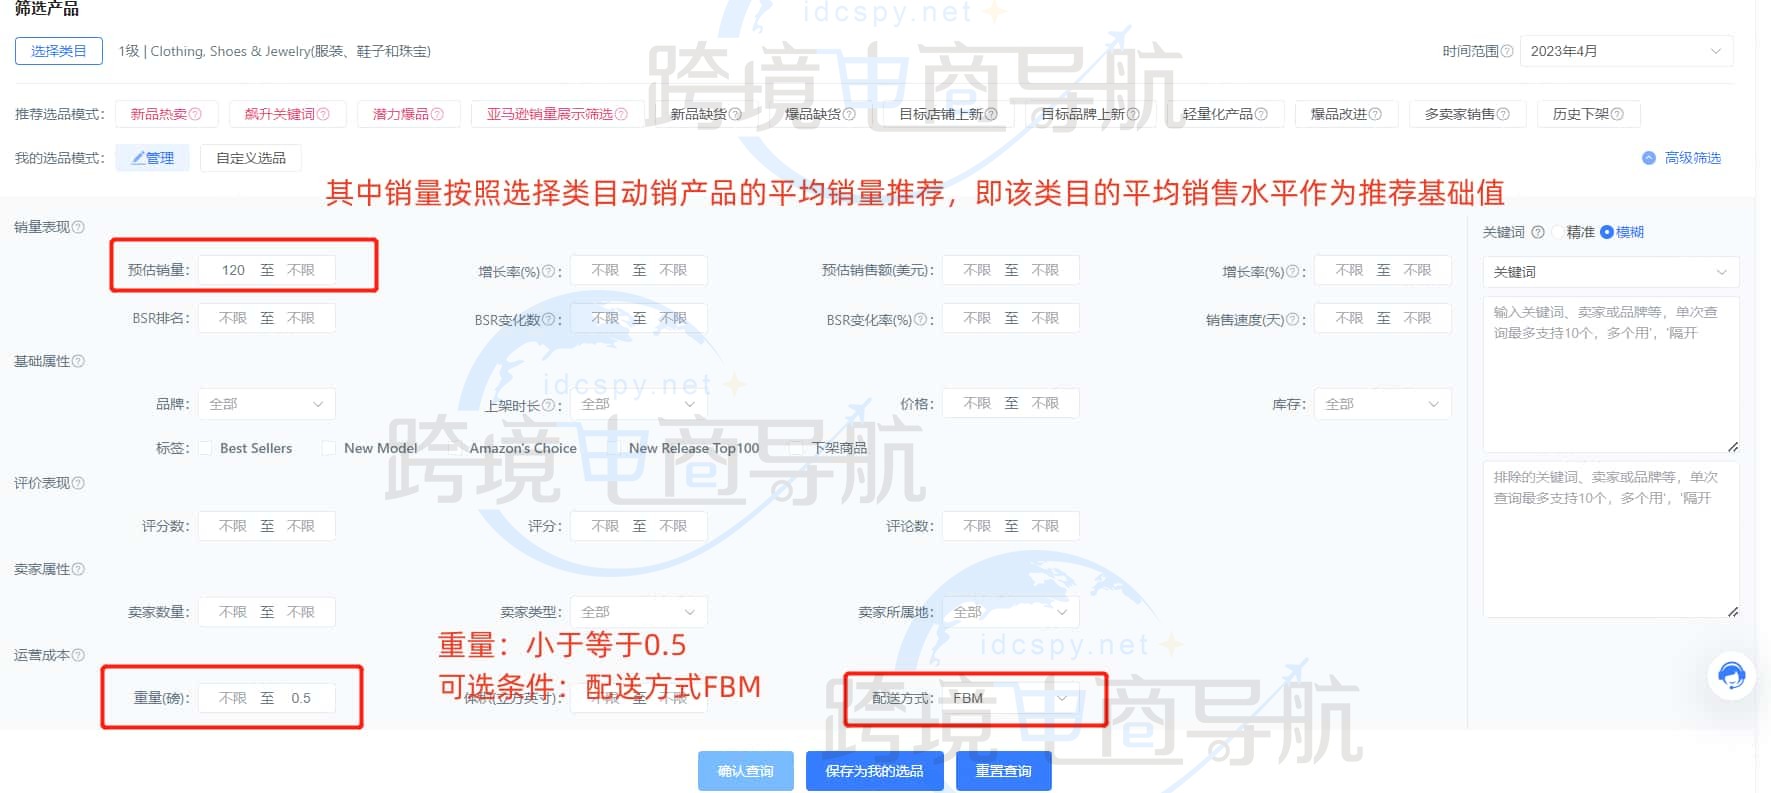The image size is (1771, 793).
Task: Open the 品牌 dropdown
Action: click(266, 404)
